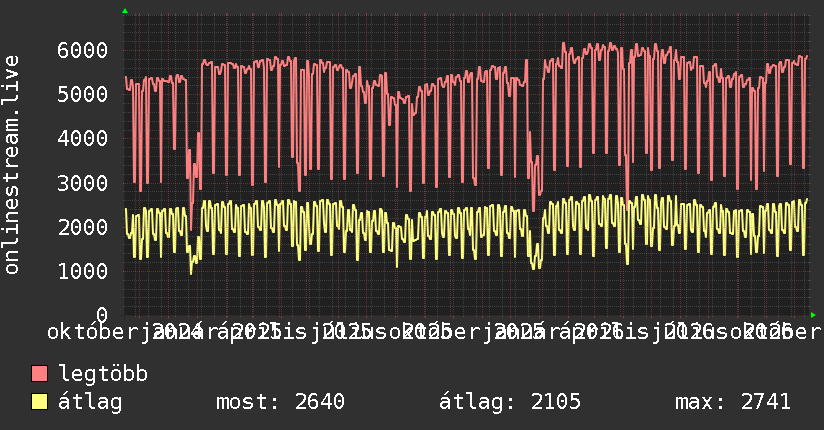This screenshot has width=824, height=430.
Task: Click the pink legtöbb legend swatch
Action: (39, 373)
